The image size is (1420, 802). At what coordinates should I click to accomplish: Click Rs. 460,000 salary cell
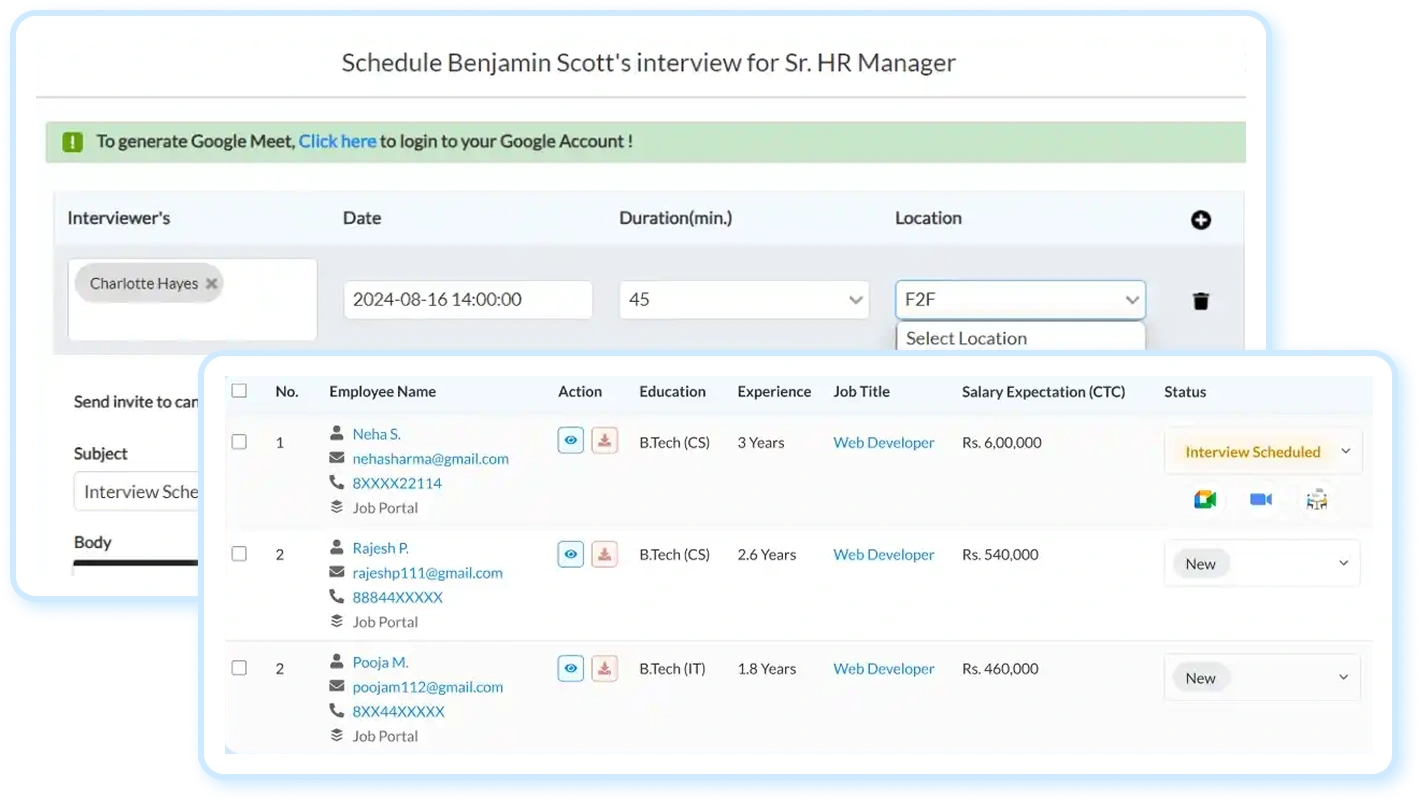pyautogui.click(x=1001, y=668)
